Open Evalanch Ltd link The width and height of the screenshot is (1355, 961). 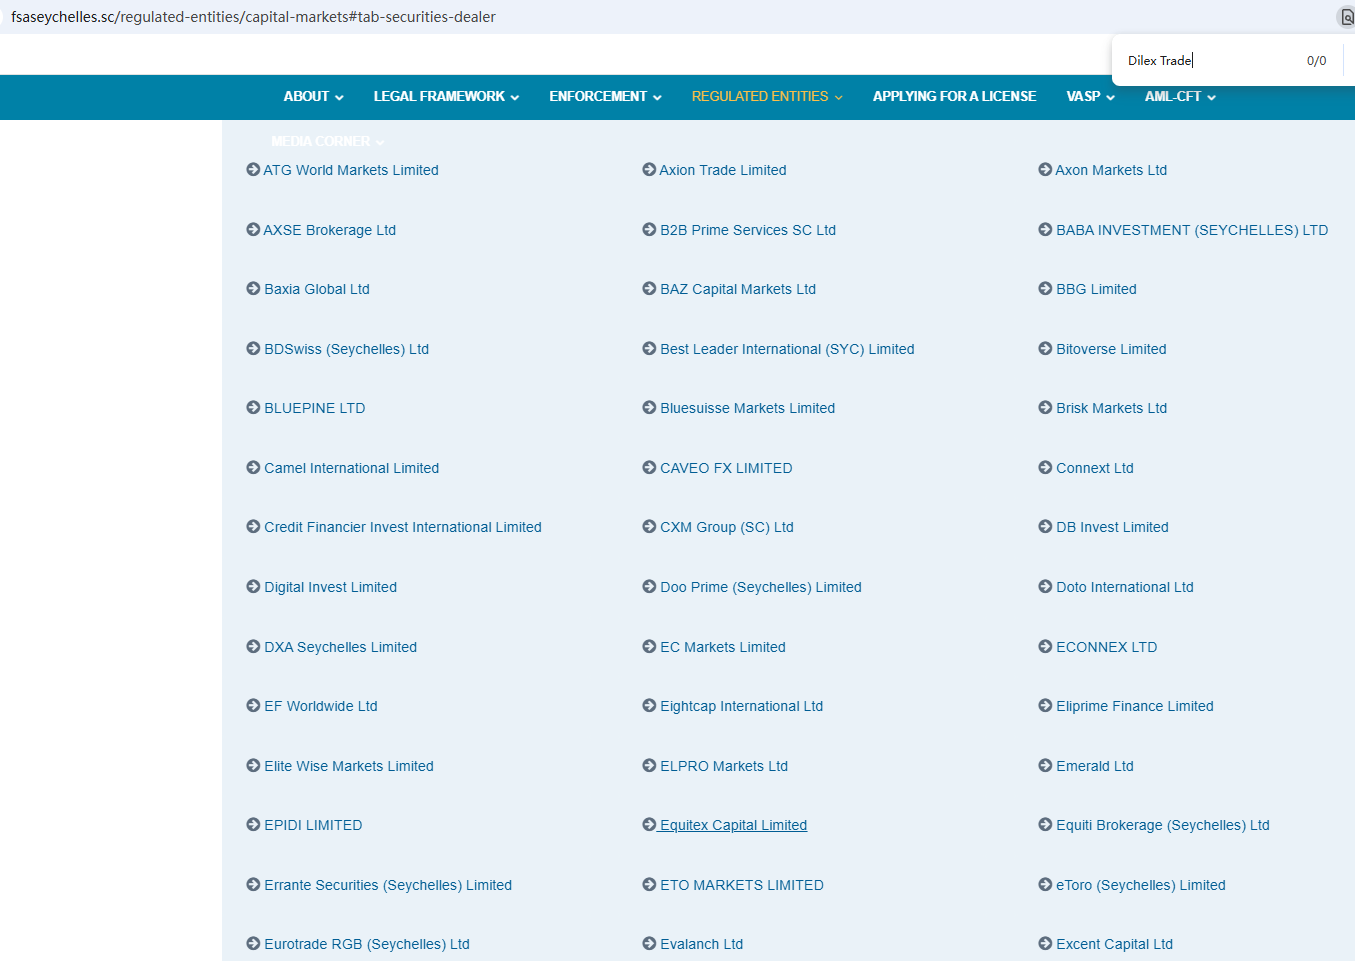(701, 944)
